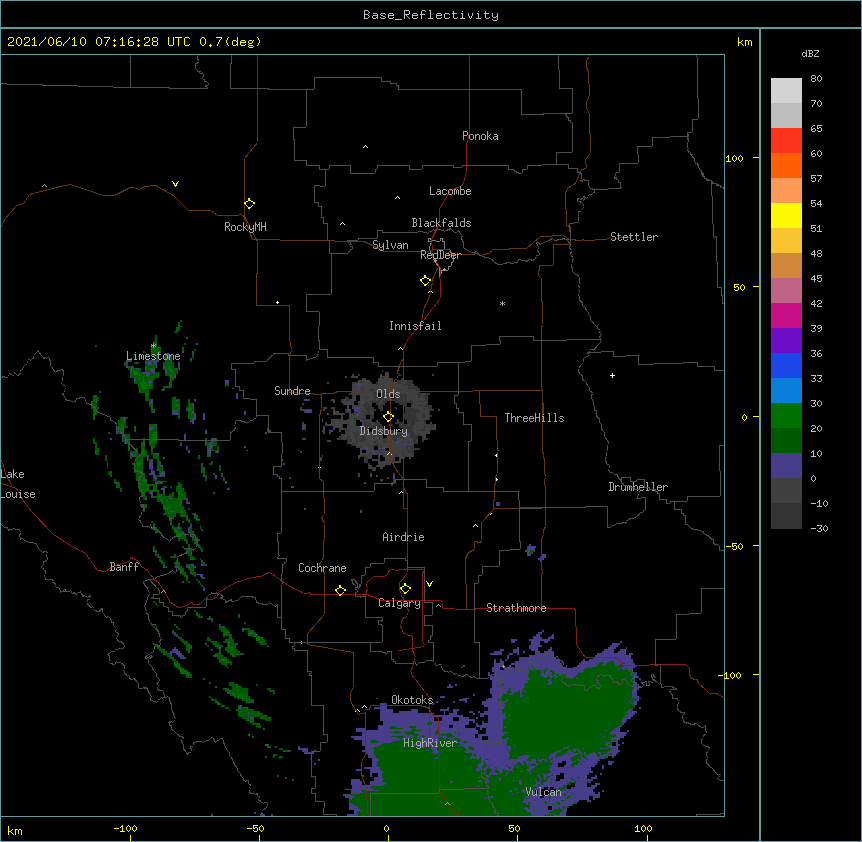Pick the bright green 20-30 dBZ swatch
The image size is (862, 842).
(786, 416)
